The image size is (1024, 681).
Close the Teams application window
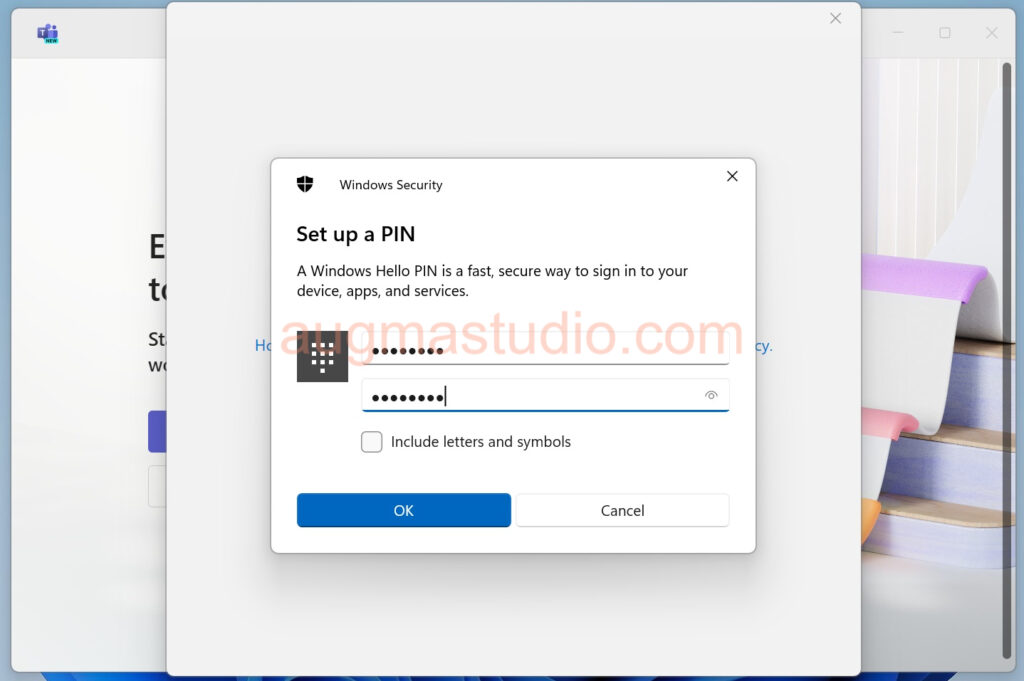(x=991, y=33)
